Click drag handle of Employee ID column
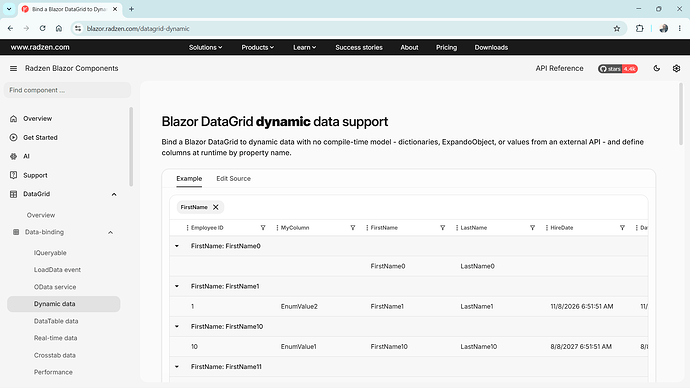The height and width of the screenshot is (388, 690). pos(187,228)
